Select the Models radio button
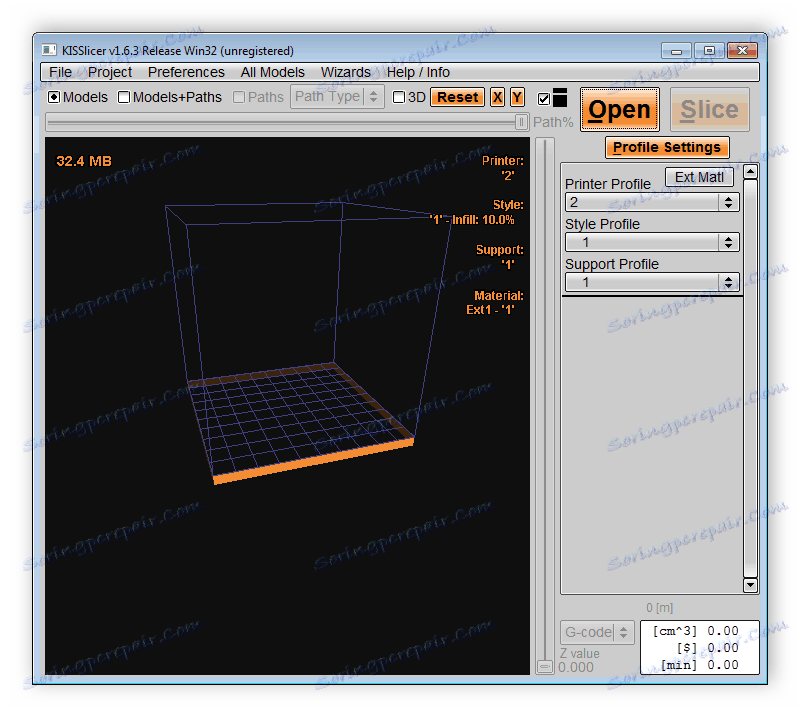The image size is (800, 717). click(x=55, y=98)
